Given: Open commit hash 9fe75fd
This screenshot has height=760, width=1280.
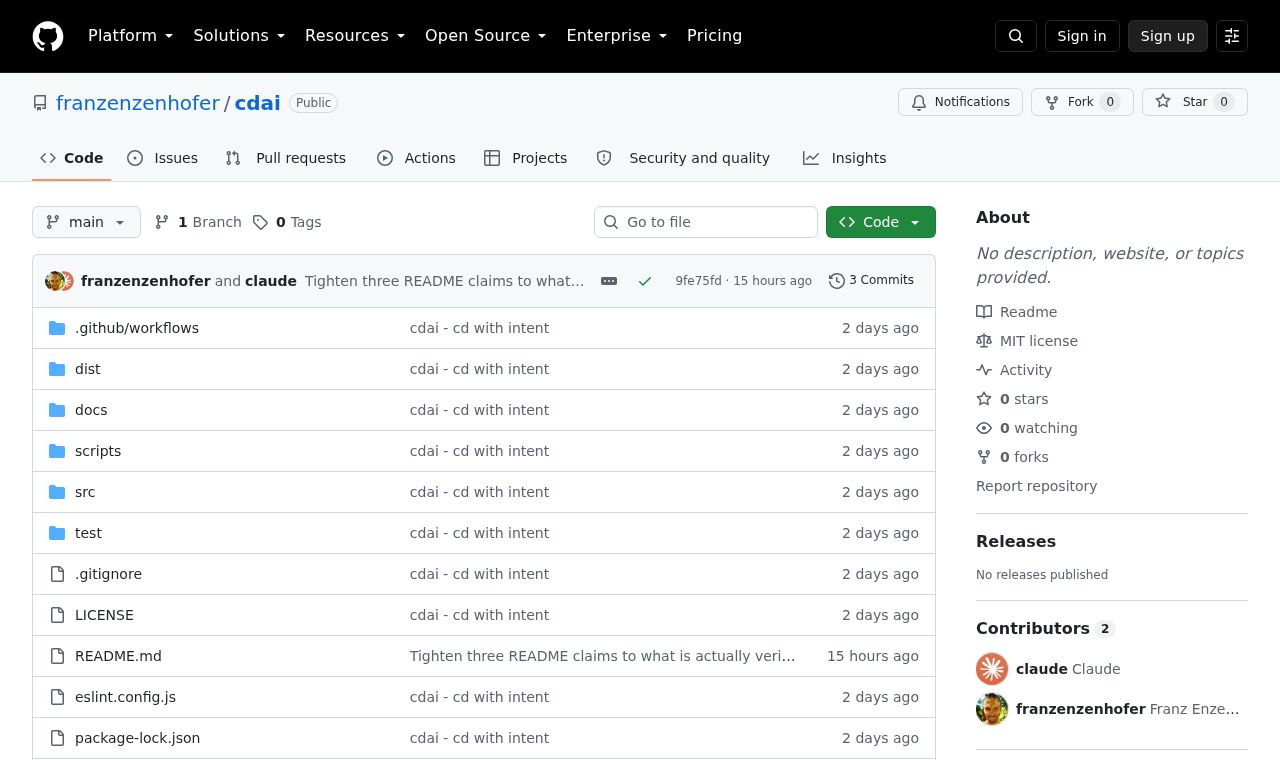Looking at the screenshot, I should (x=698, y=281).
